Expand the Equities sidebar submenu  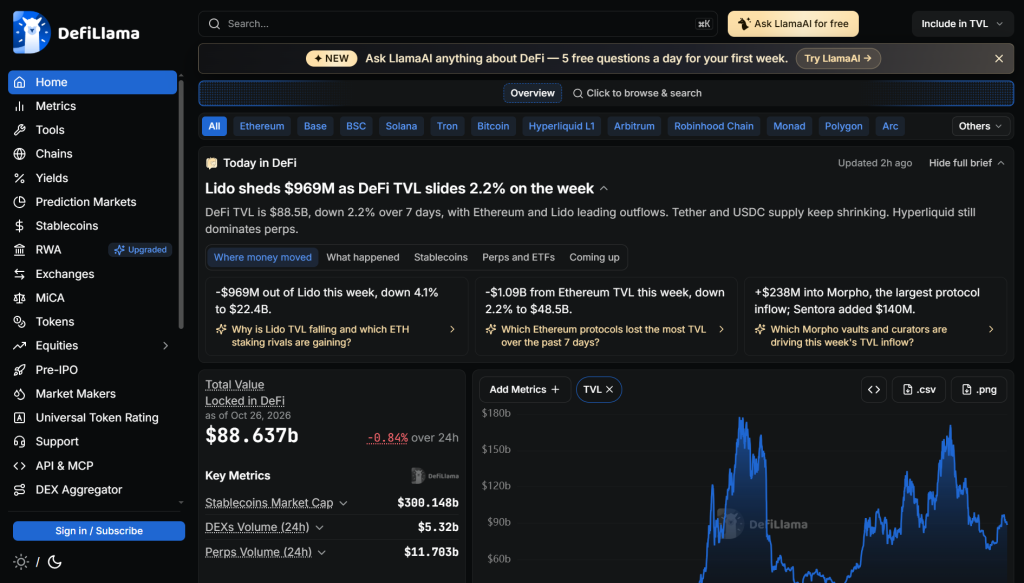click(165, 346)
